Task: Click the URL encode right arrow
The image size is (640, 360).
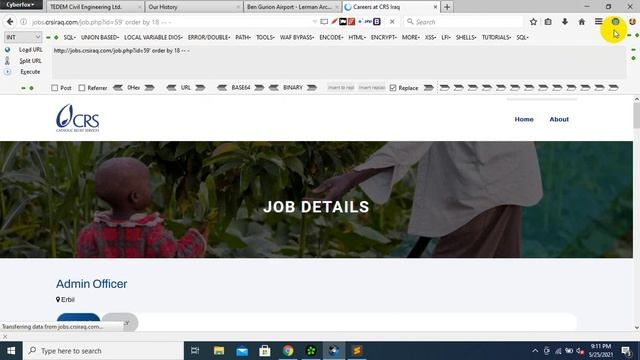Action: point(200,87)
